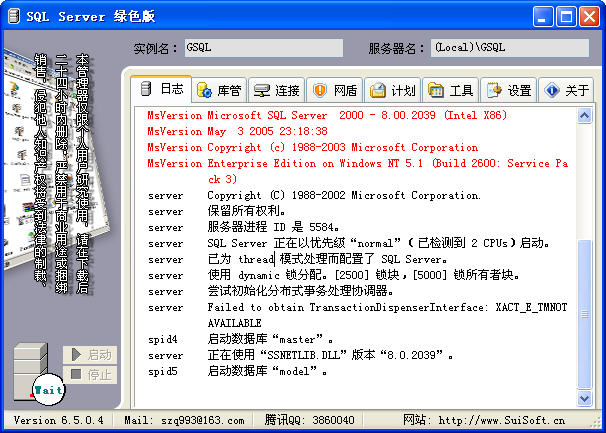Maximize the SQL Server window
The image size is (606, 433).
click(x=566, y=17)
